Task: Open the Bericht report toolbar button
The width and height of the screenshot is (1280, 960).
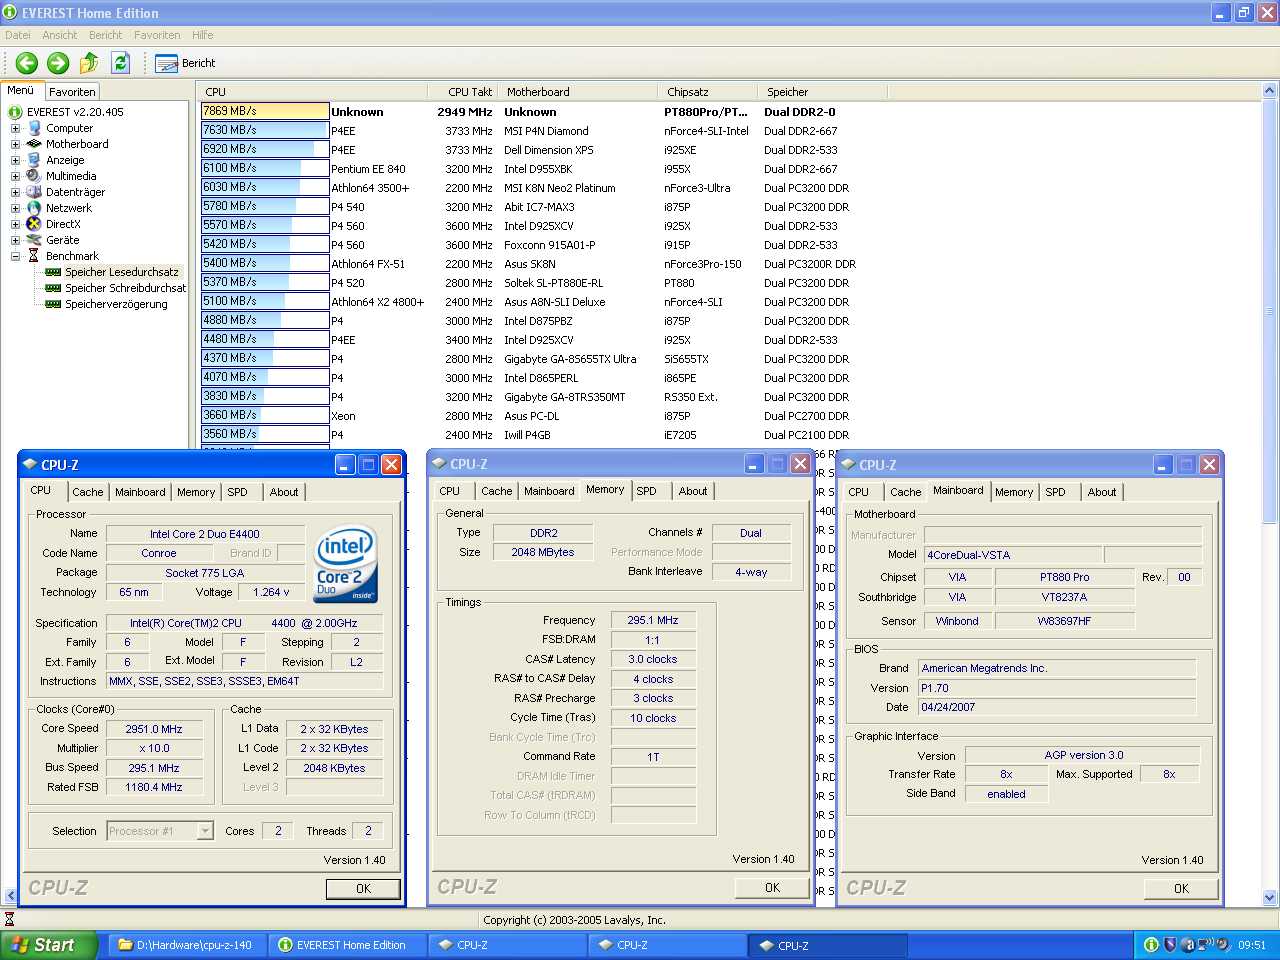Action: (186, 63)
